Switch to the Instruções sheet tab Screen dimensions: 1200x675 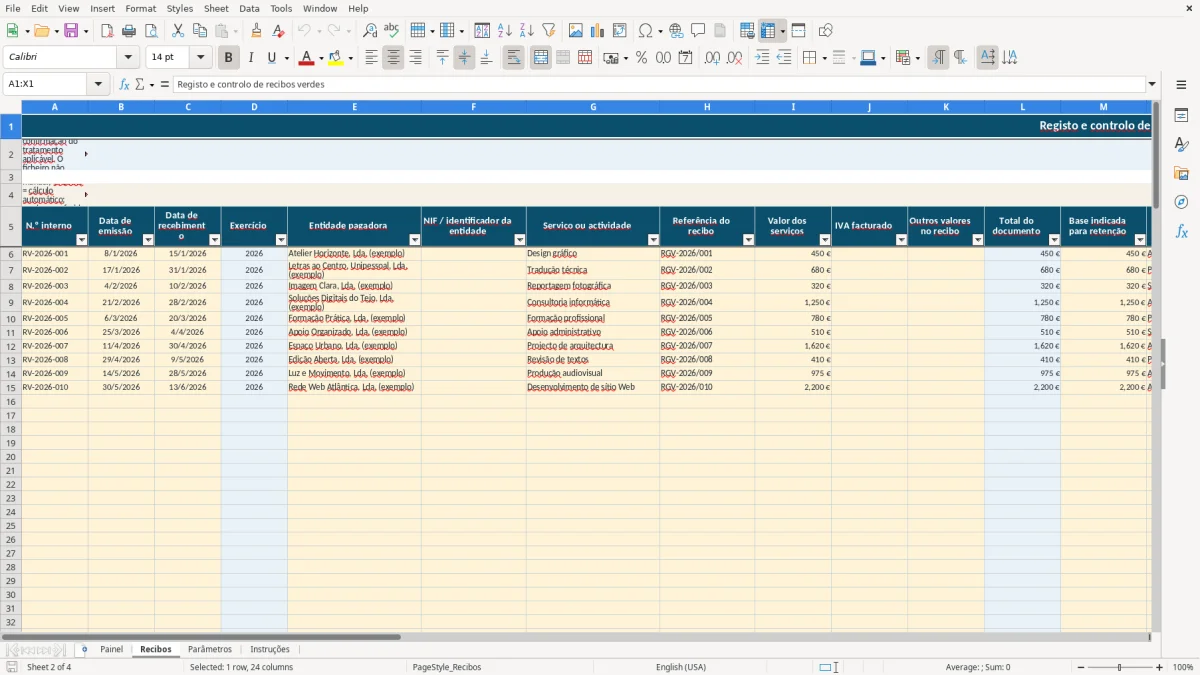[x=270, y=649]
